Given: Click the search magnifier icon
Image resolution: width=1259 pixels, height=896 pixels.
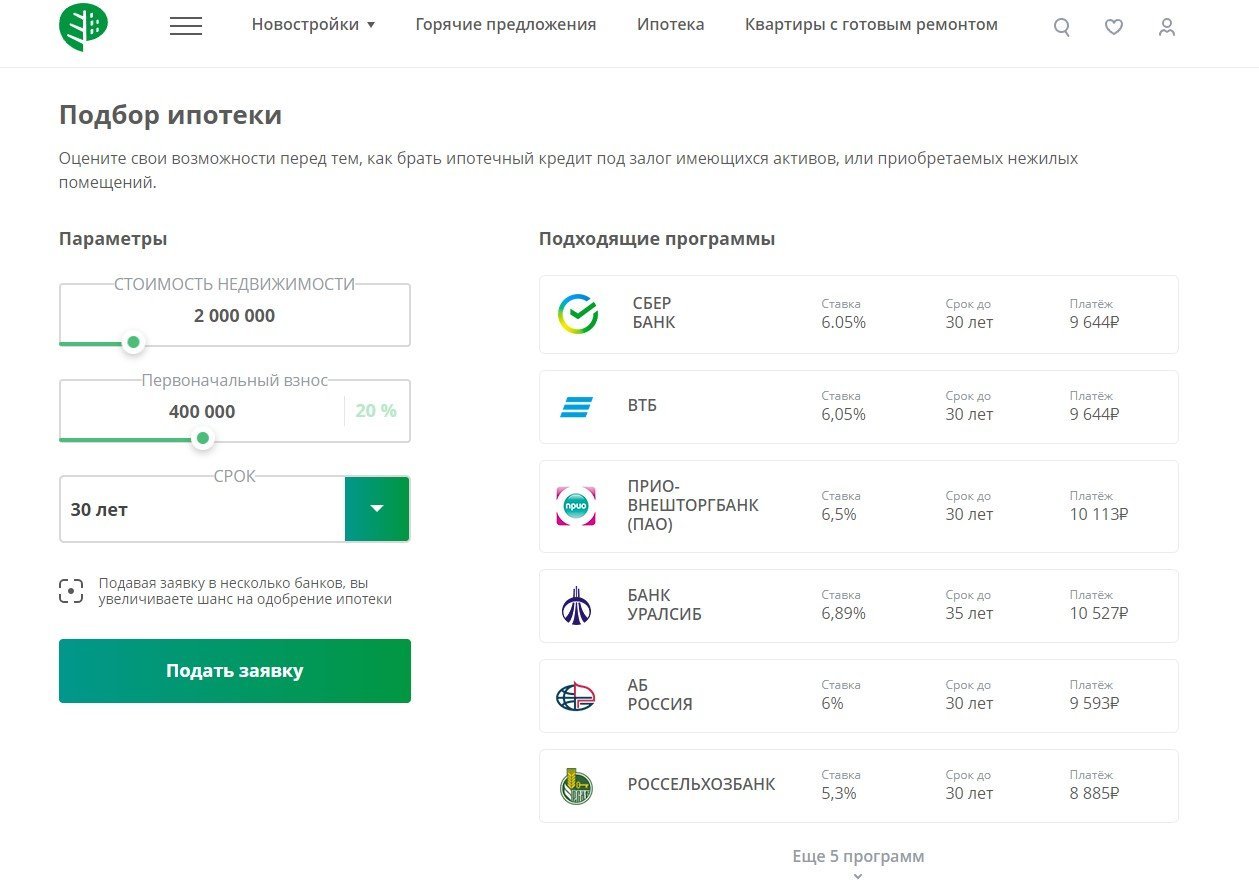Looking at the screenshot, I should [x=1062, y=28].
